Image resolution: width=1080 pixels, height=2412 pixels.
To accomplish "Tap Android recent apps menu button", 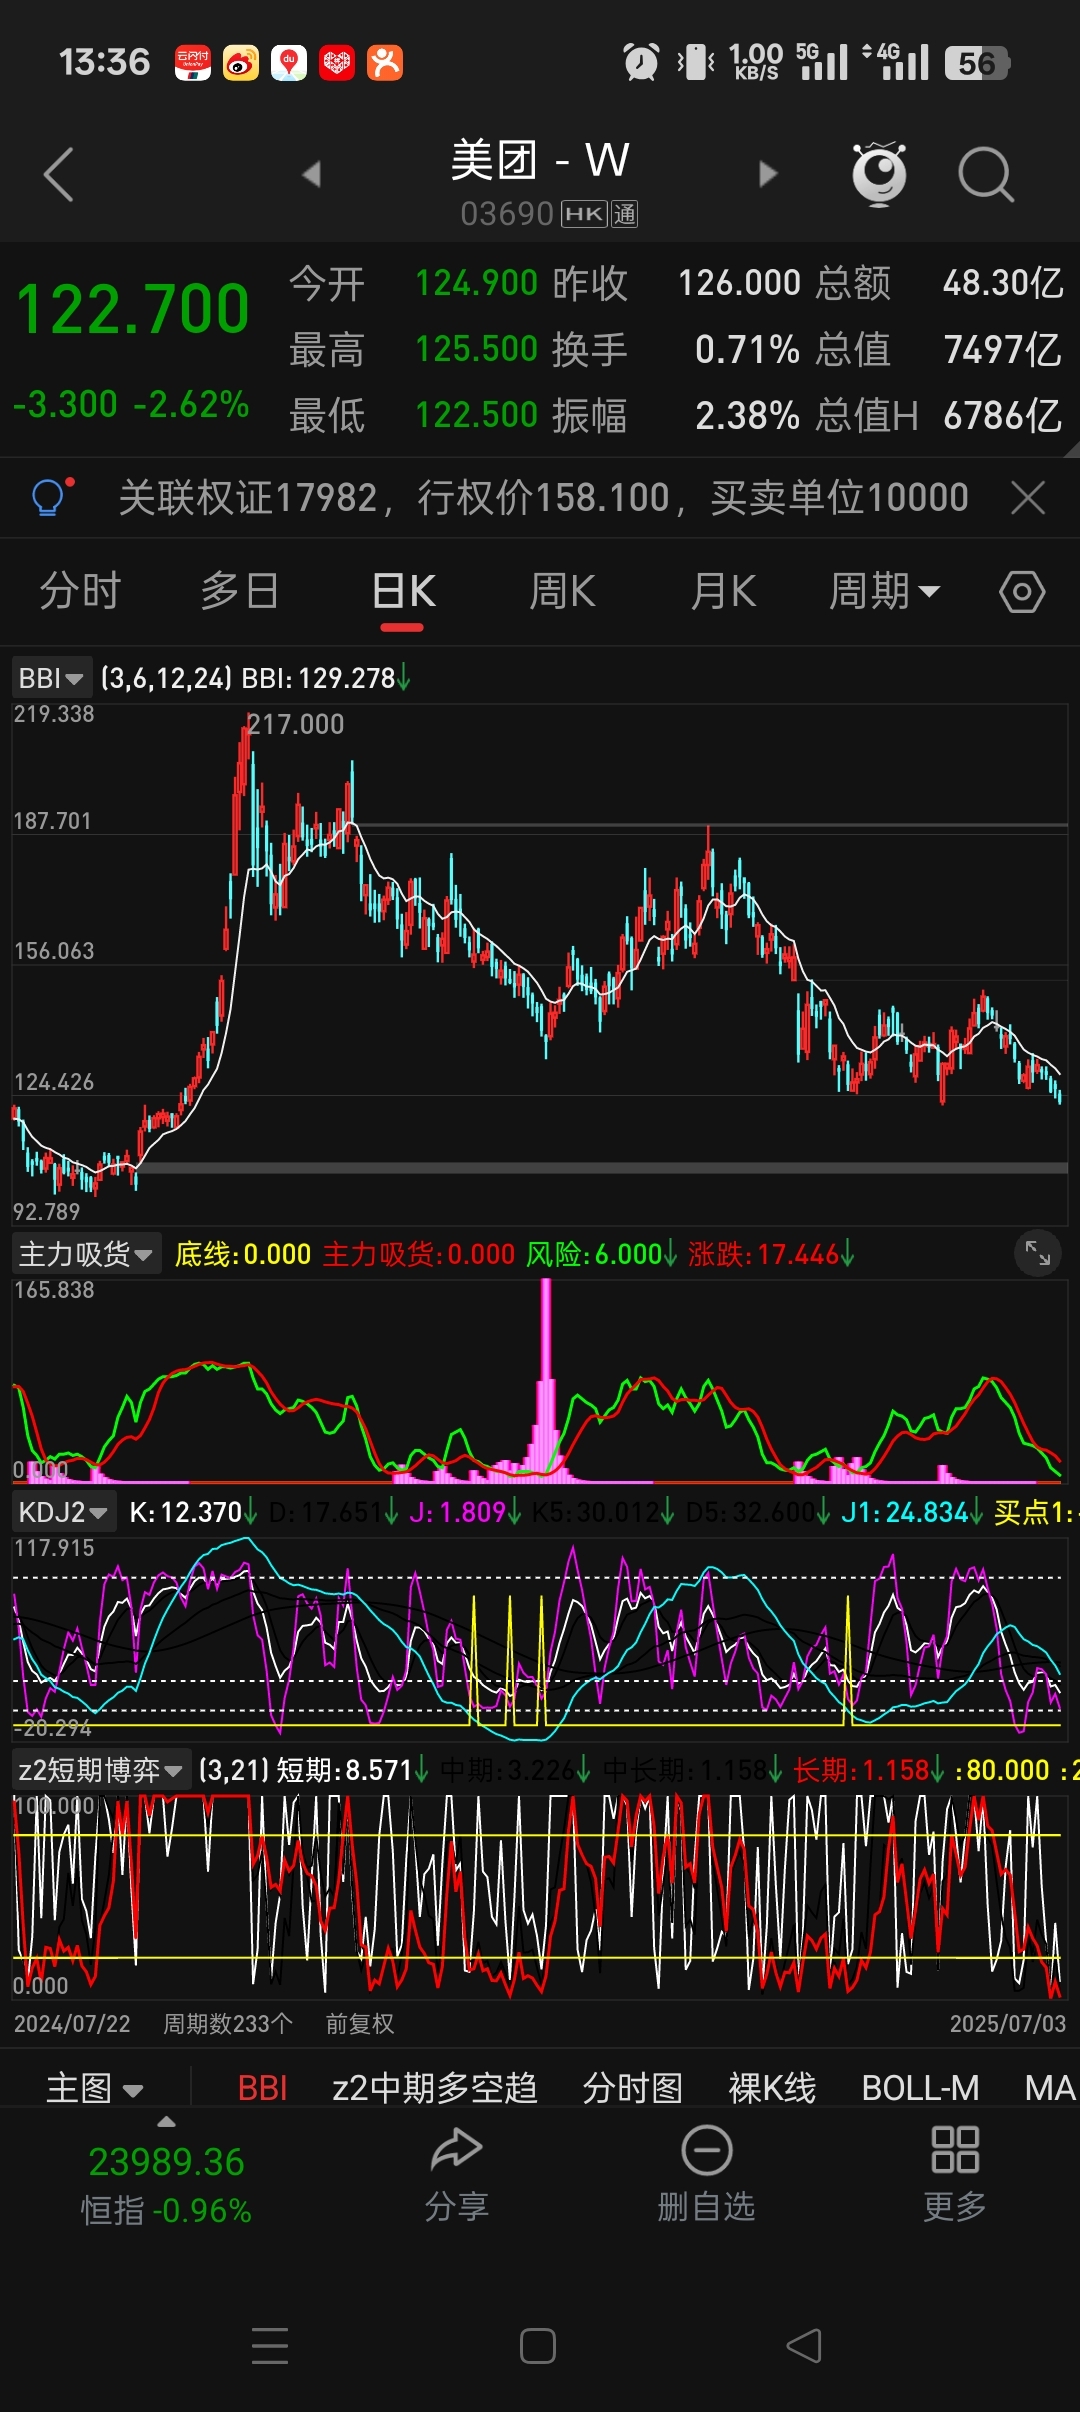I will pyautogui.click(x=270, y=2345).
